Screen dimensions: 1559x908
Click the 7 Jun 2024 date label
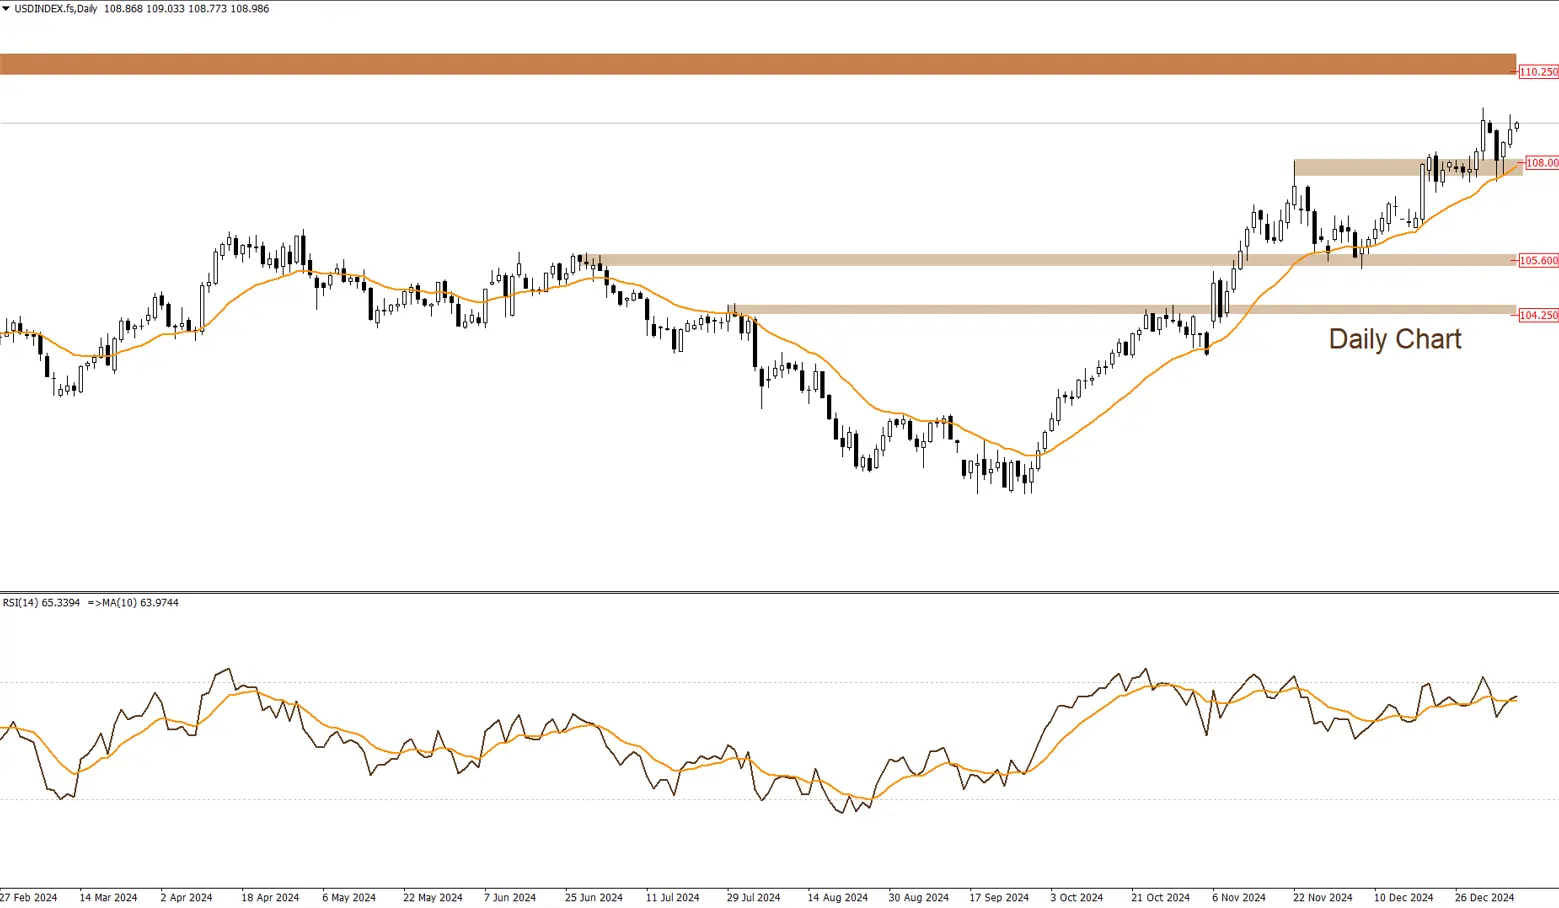512,897
